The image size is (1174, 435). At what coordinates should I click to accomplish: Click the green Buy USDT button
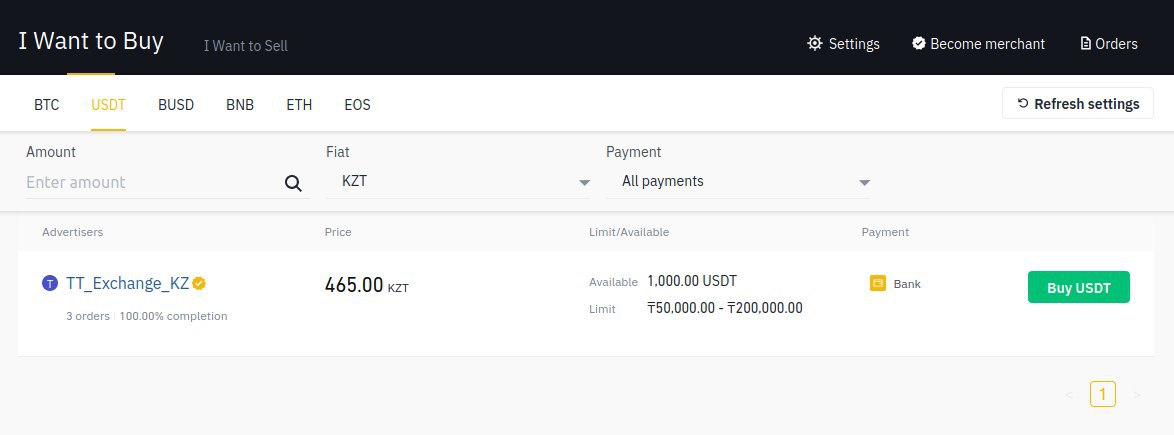[1078, 288]
